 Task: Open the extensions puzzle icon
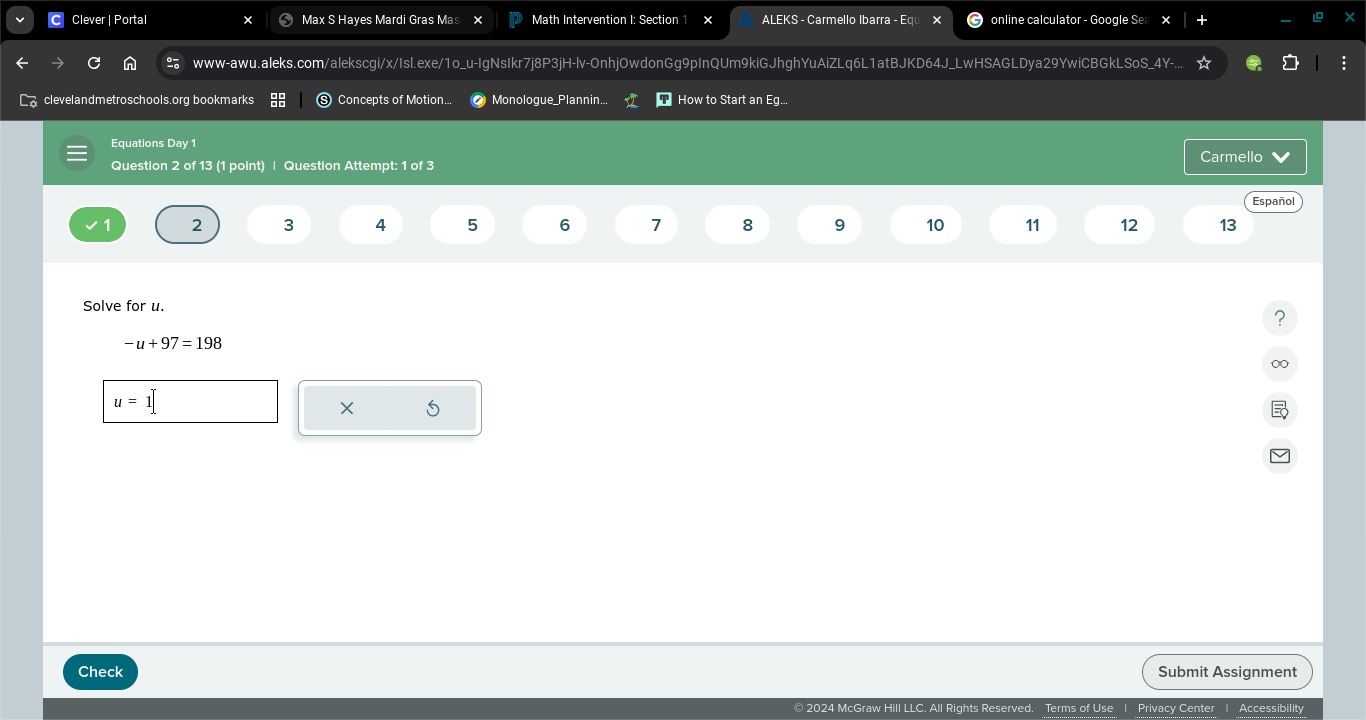coord(1291,63)
